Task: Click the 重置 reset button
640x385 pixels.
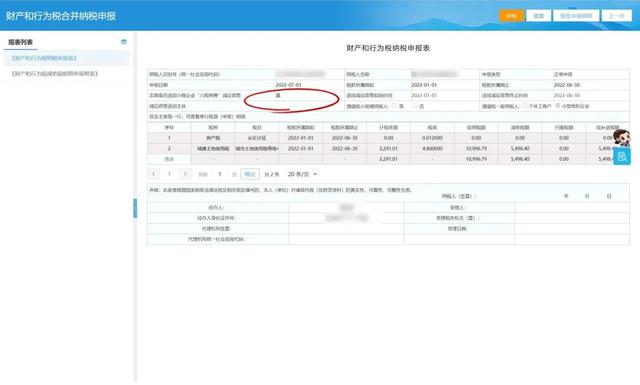Action: [538, 16]
